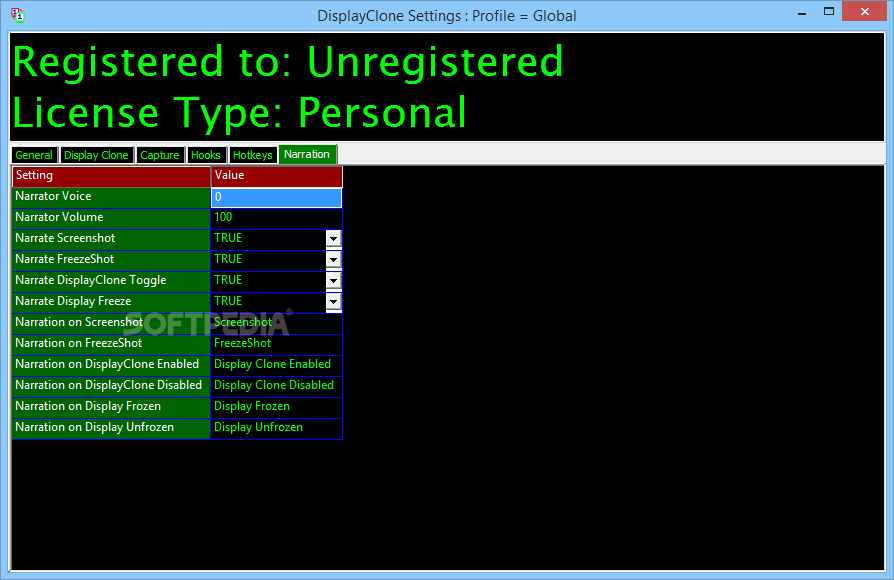Open the Display Clone tab
The image size is (894, 580).
(x=96, y=155)
